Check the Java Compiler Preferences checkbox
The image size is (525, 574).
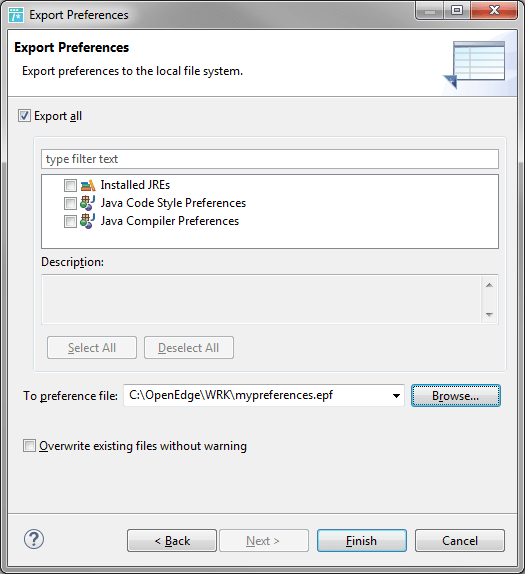click(x=70, y=221)
